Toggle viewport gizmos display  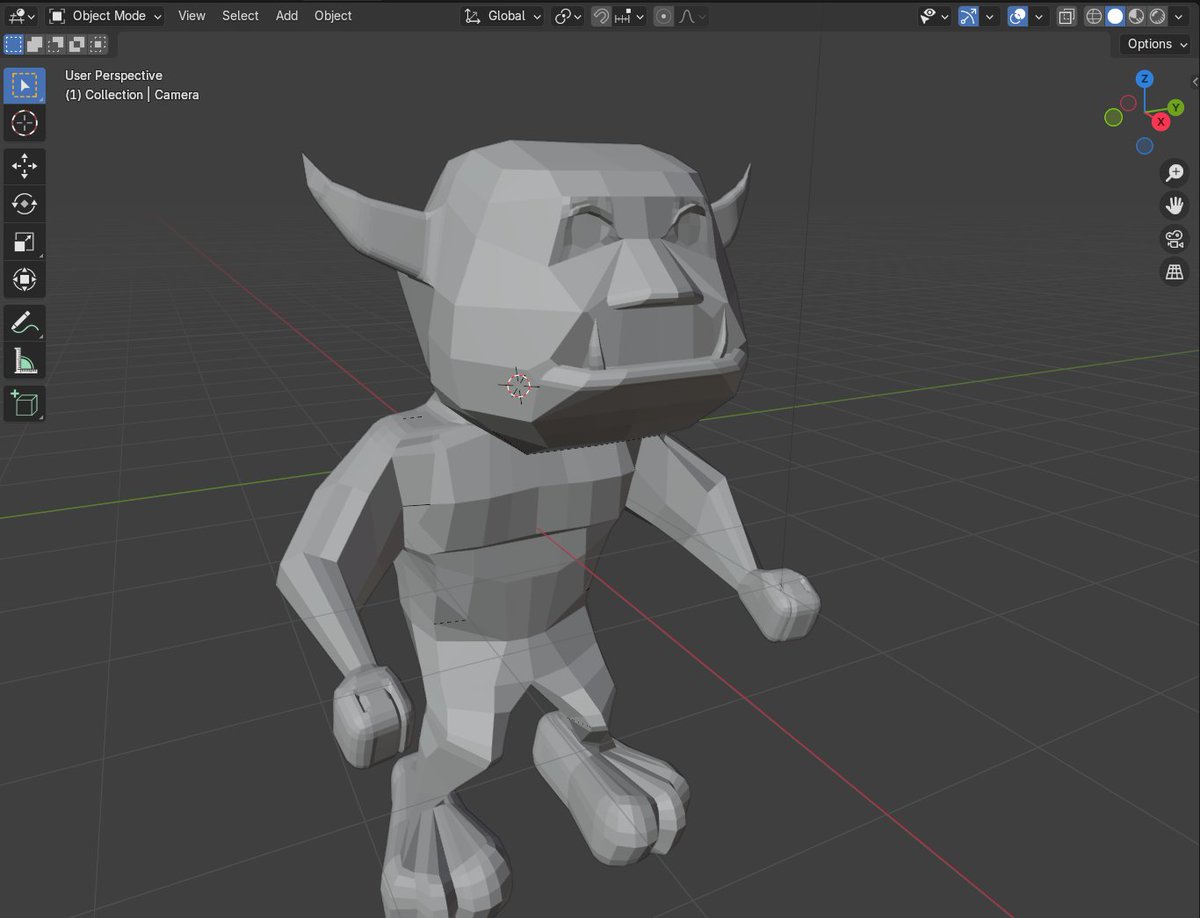click(968, 16)
